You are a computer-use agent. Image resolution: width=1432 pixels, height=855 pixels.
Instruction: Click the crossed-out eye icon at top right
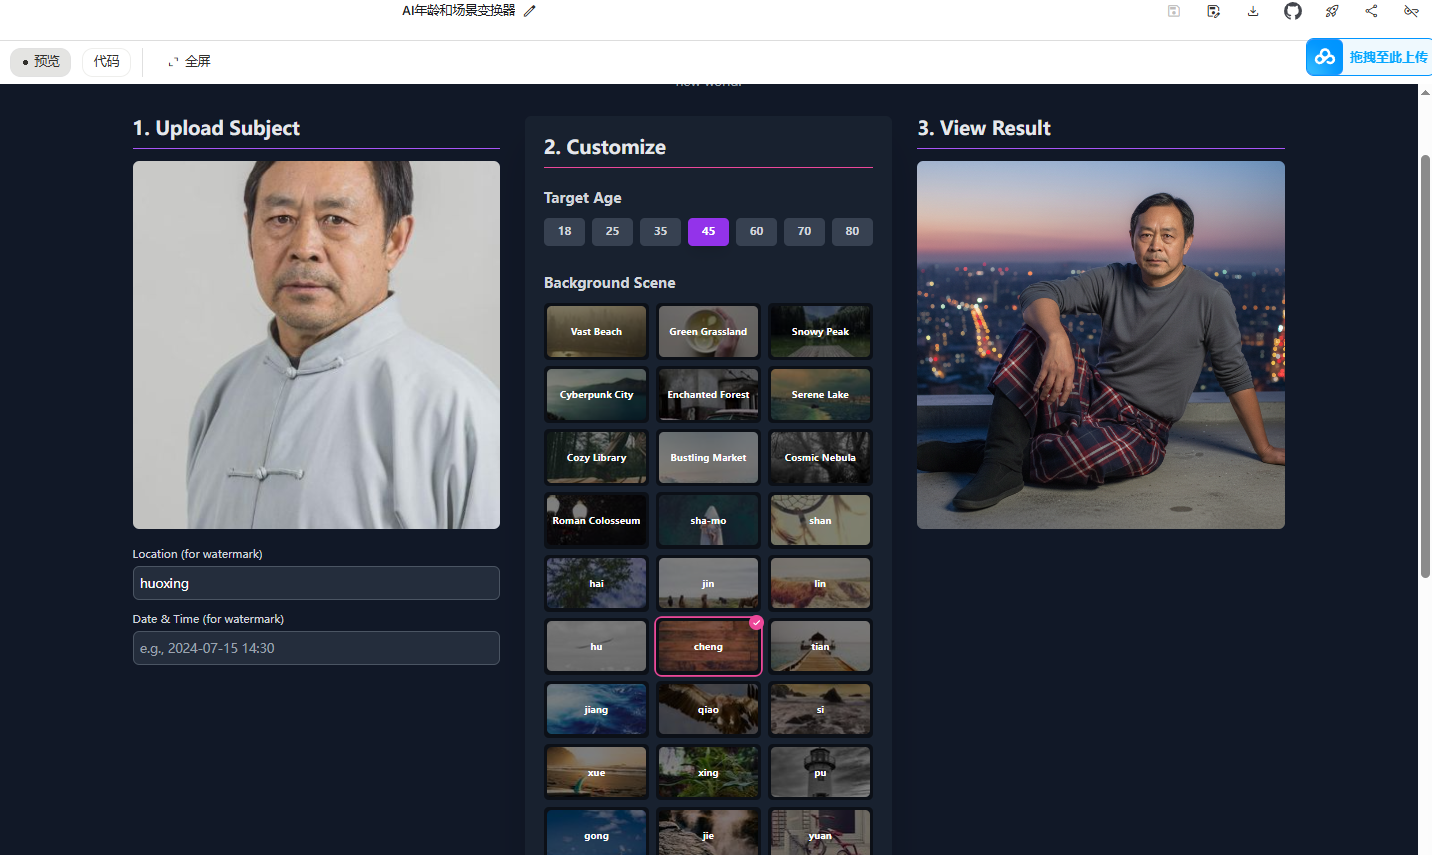pyautogui.click(x=1411, y=11)
